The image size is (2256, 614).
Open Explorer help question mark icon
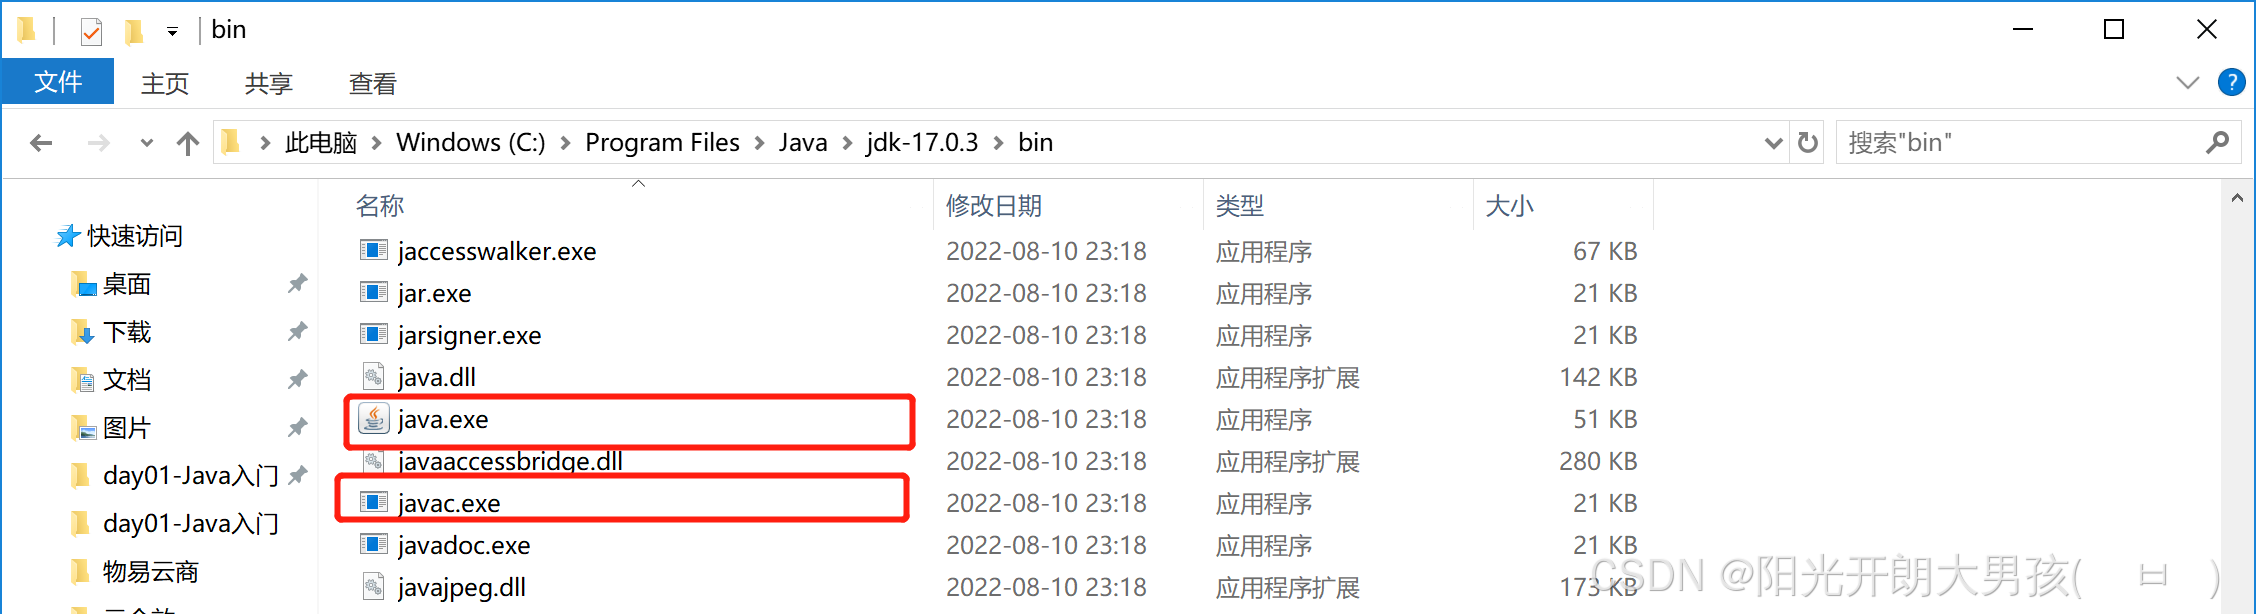[x=2231, y=82]
